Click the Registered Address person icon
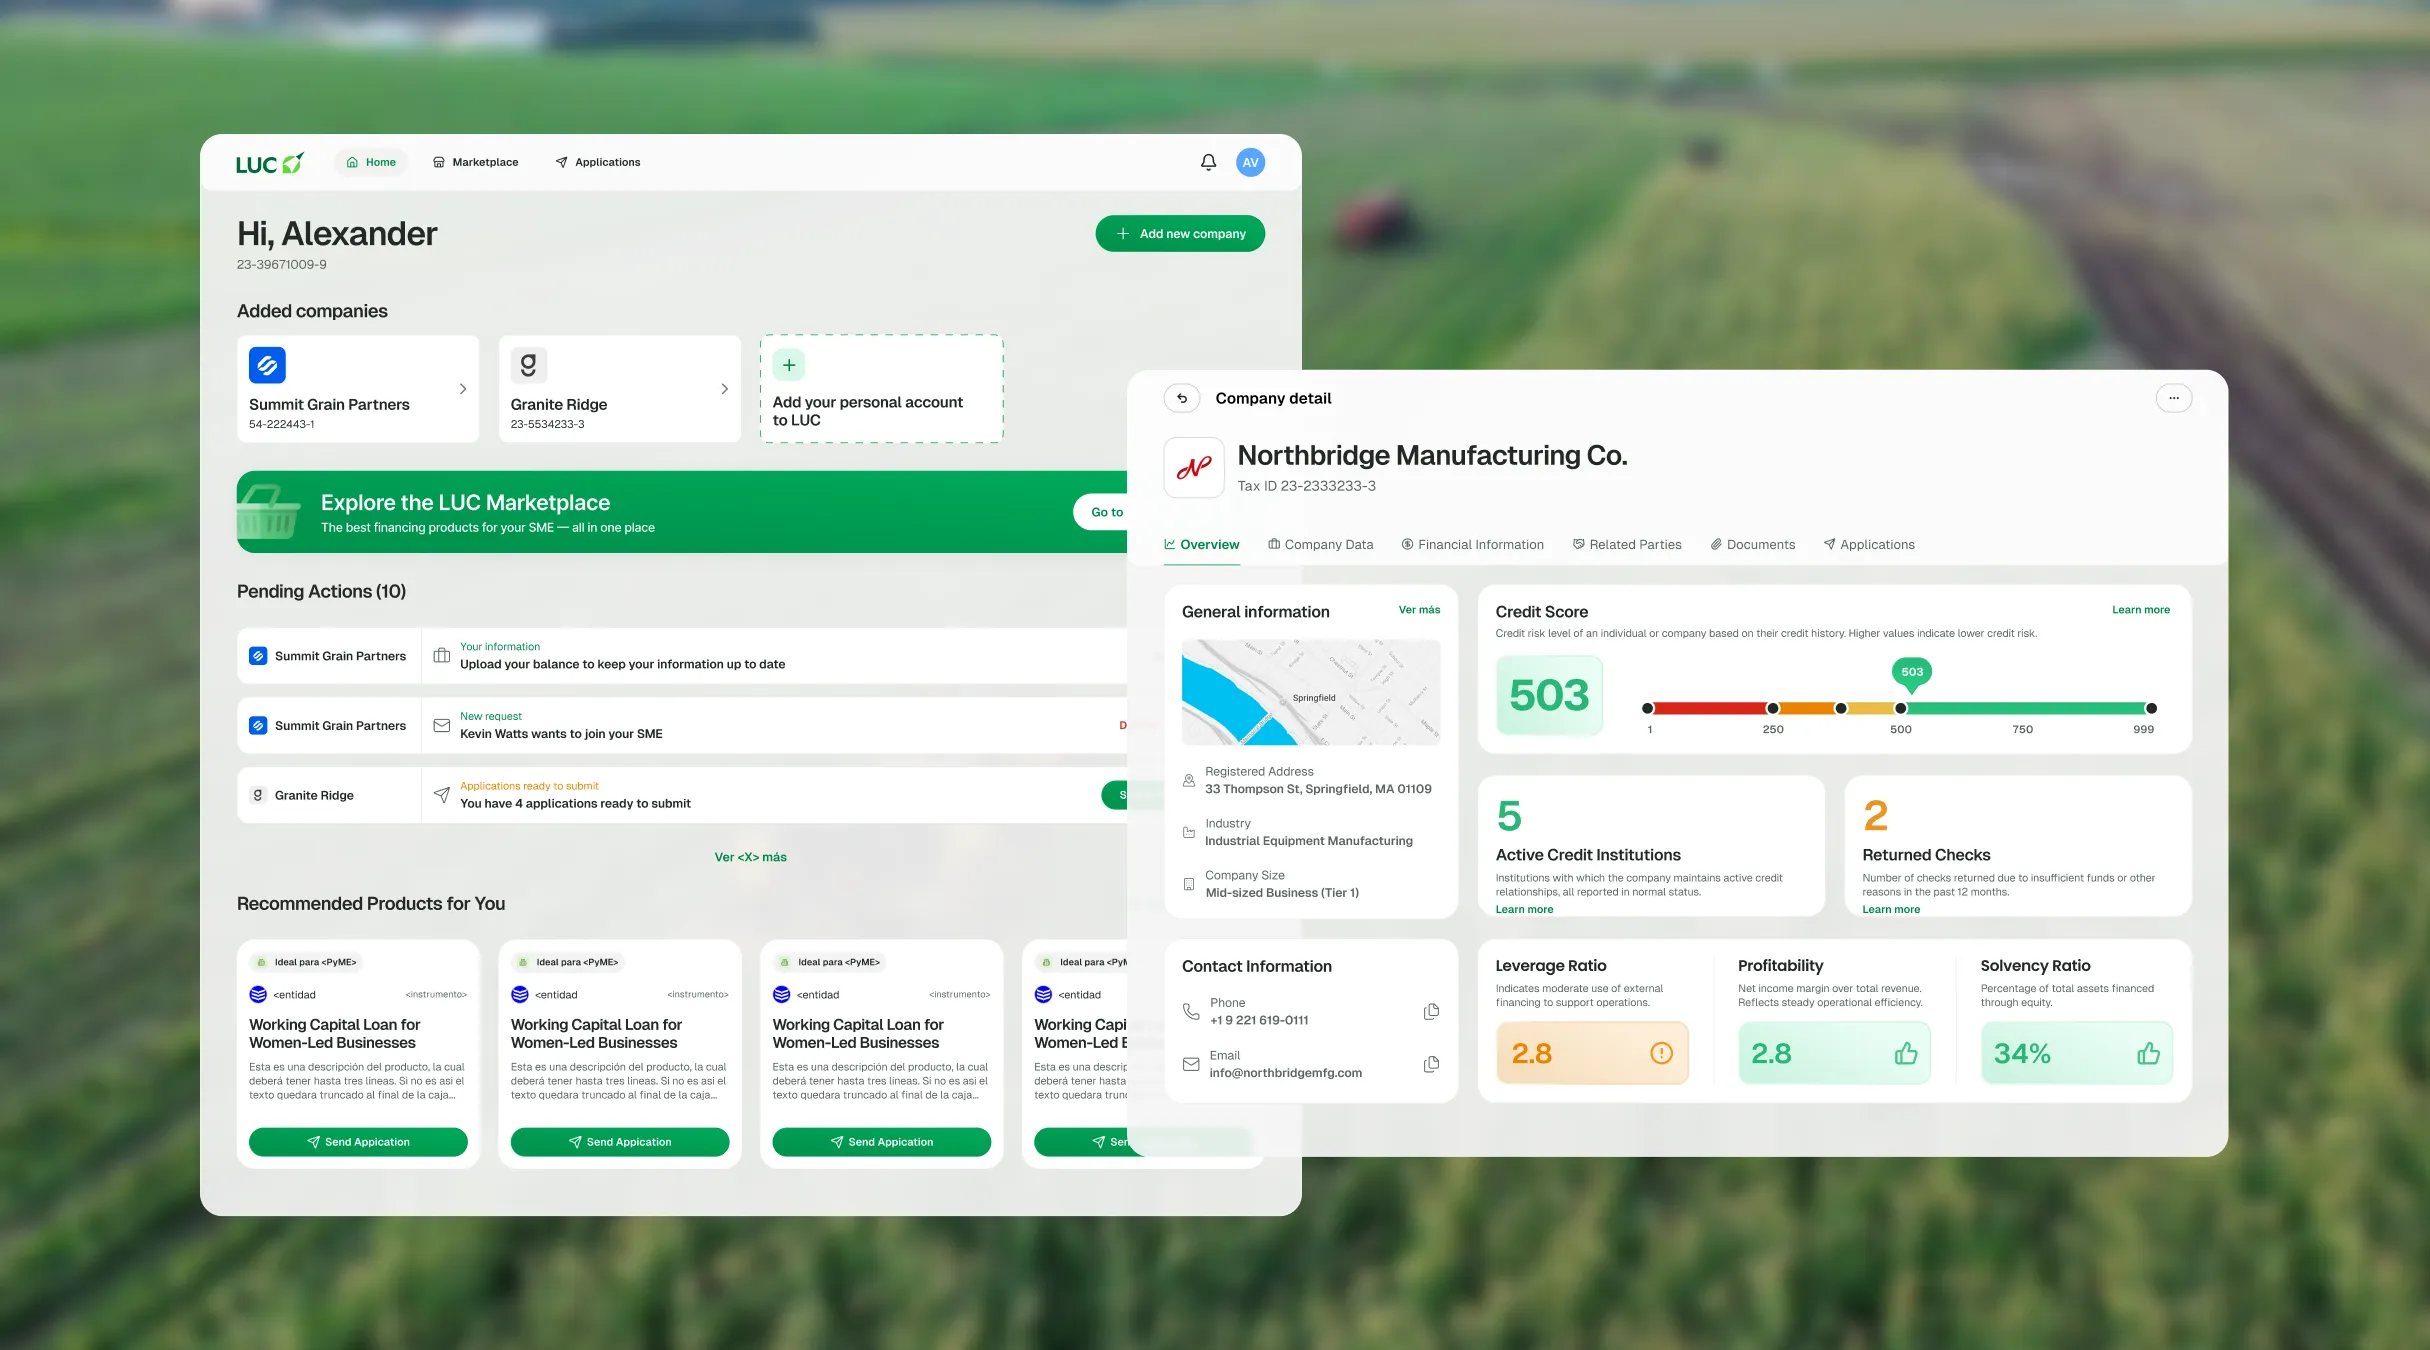The image size is (2430, 1350). tap(1189, 780)
